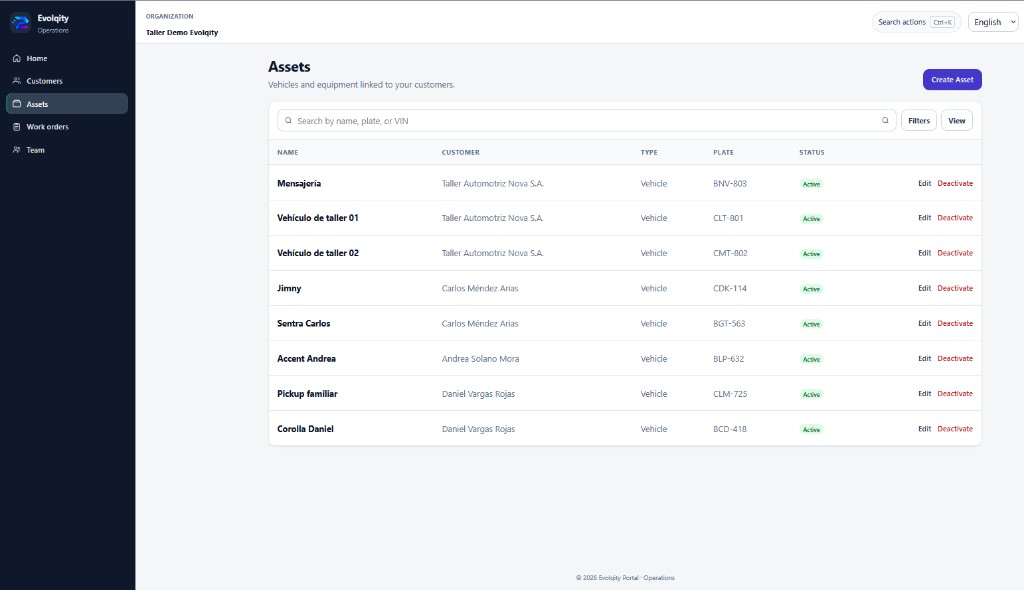Deactivate Vehículo de taller 02
Image resolution: width=1024 pixels, height=590 pixels.
click(x=955, y=253)
